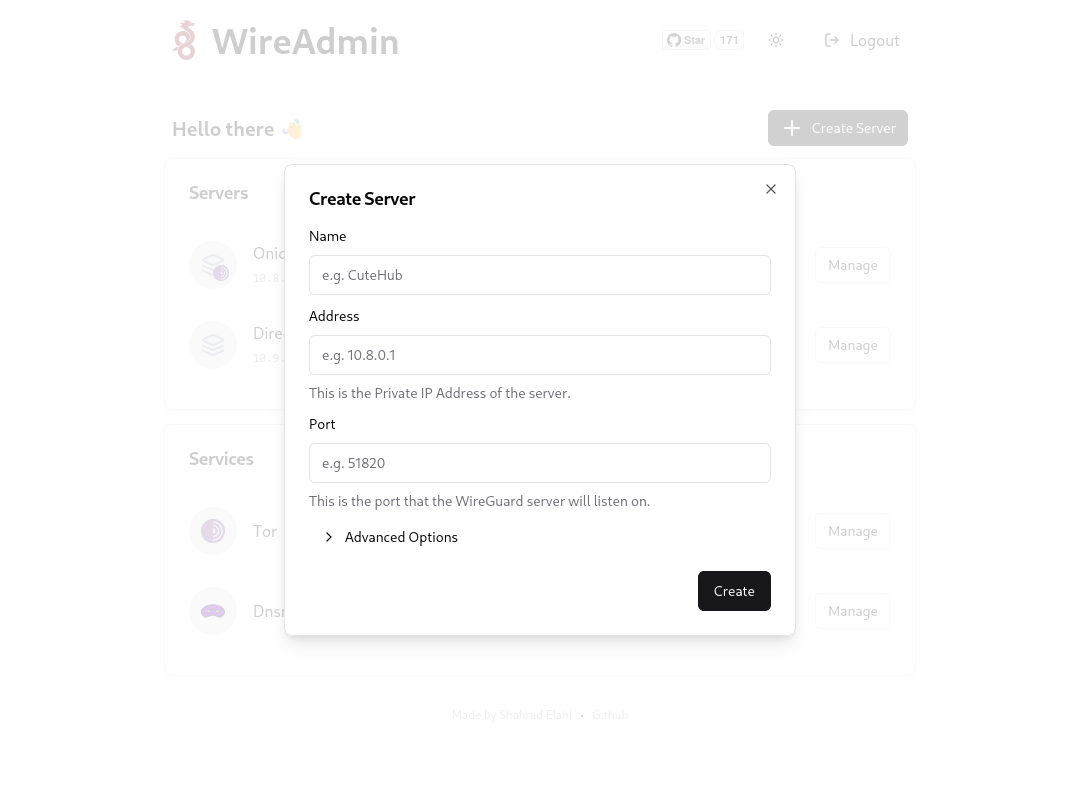Click the GitHub Star badge
This screenshot has height=800, width=1080.
(x=686, y=40)
